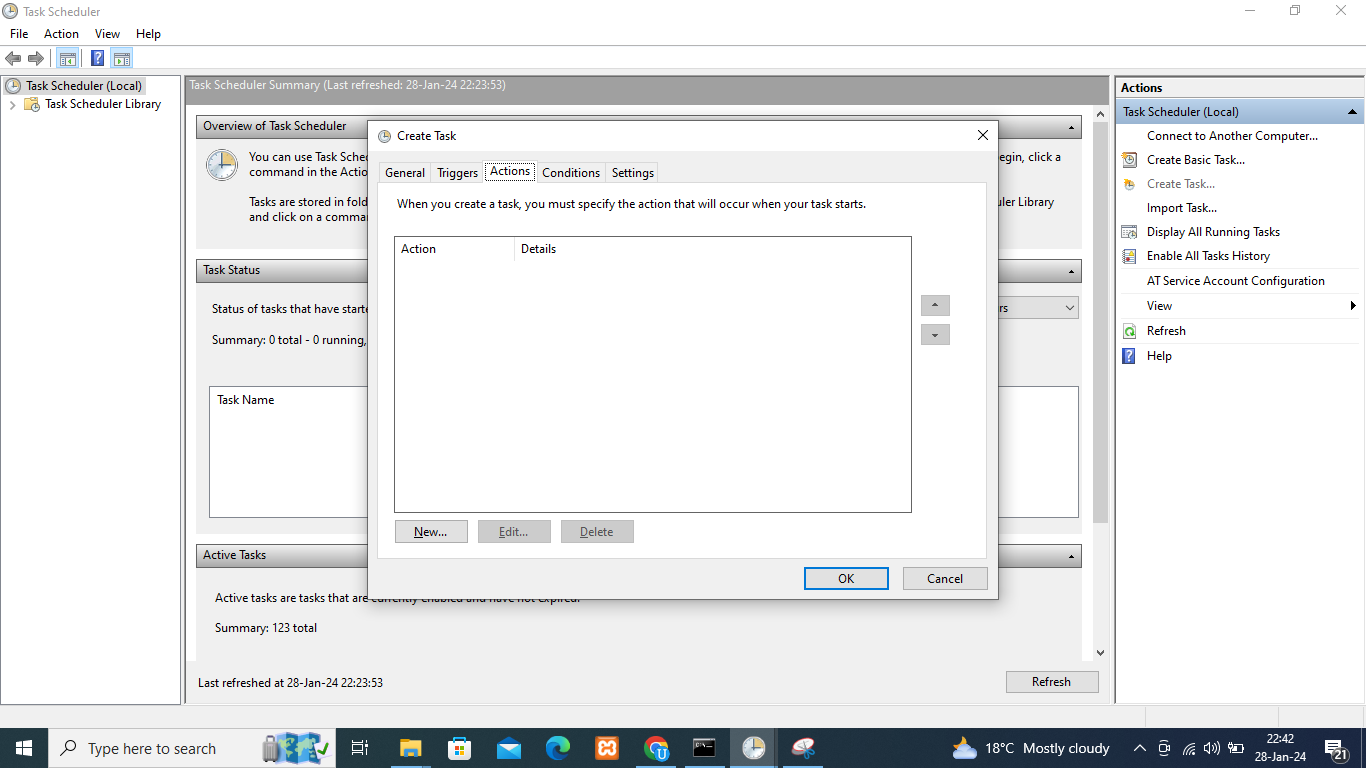Open AT Service Account Configuration
The height and width of the screenshot is (768, 1366).
pos(1235,281)
